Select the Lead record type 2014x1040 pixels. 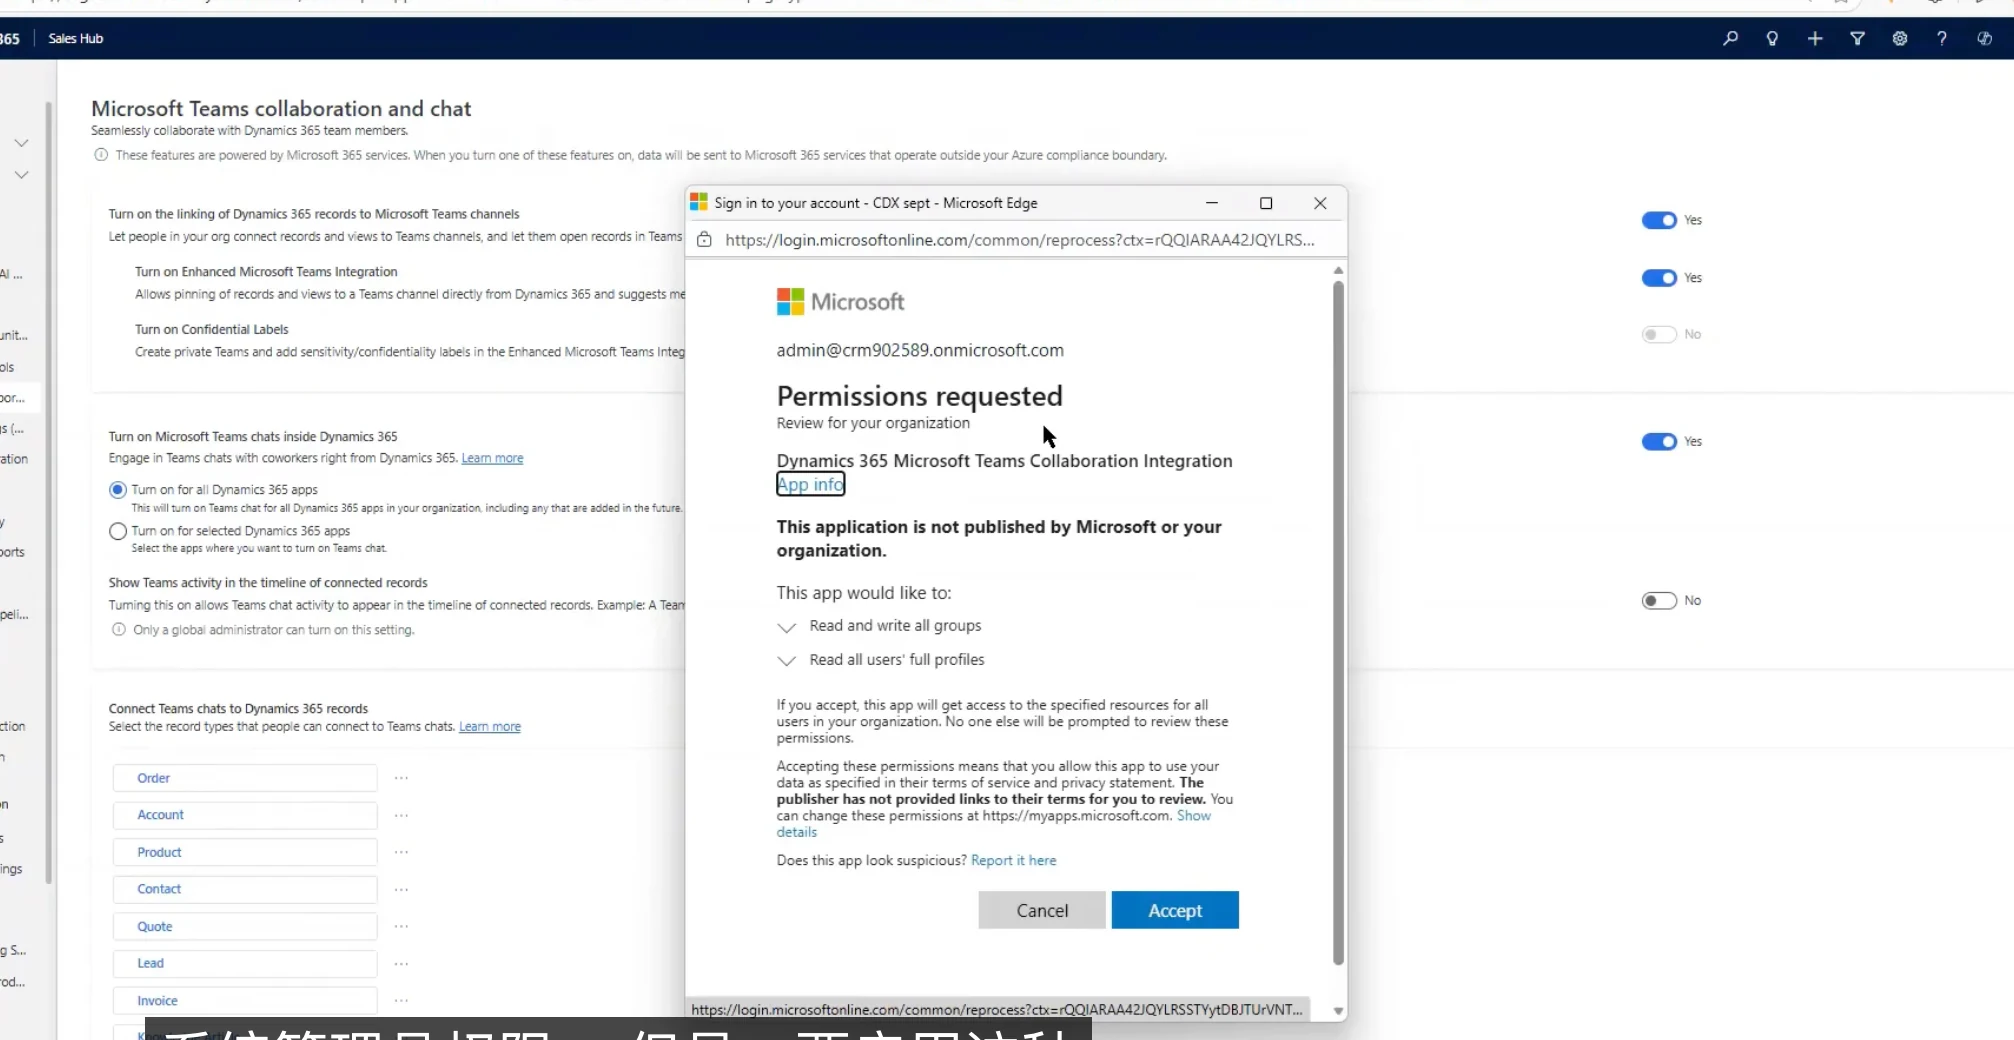pyautogui.click(x=245, y=963)
